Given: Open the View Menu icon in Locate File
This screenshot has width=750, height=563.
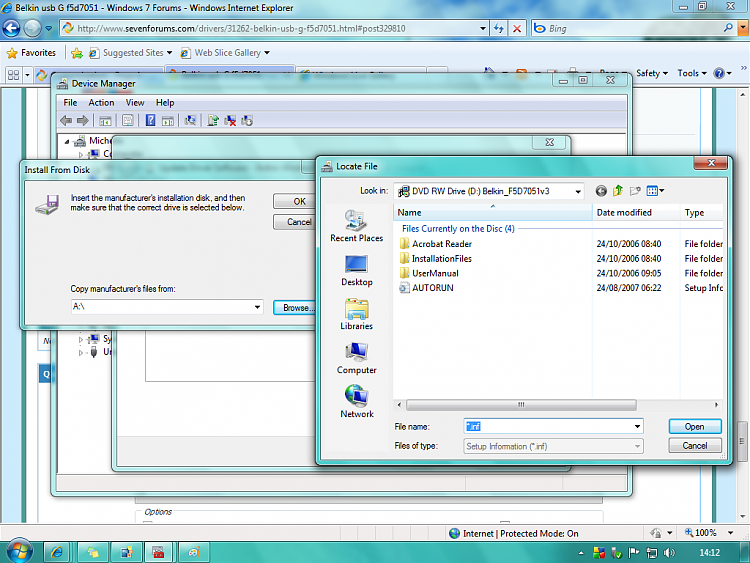Looking at the screenshot, I should [655, 191].
